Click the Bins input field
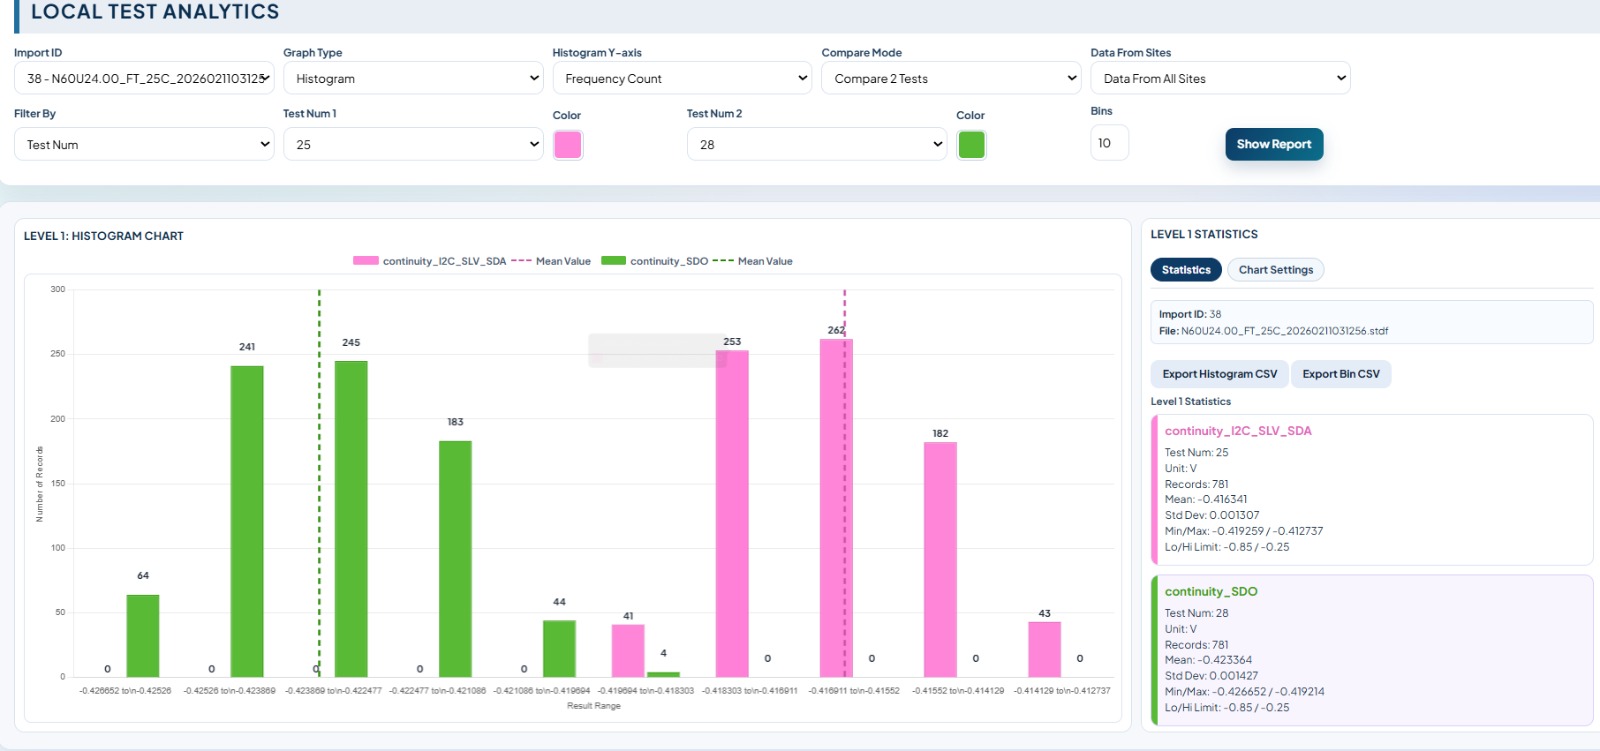1600x751 pixels. pos(1109,143)
